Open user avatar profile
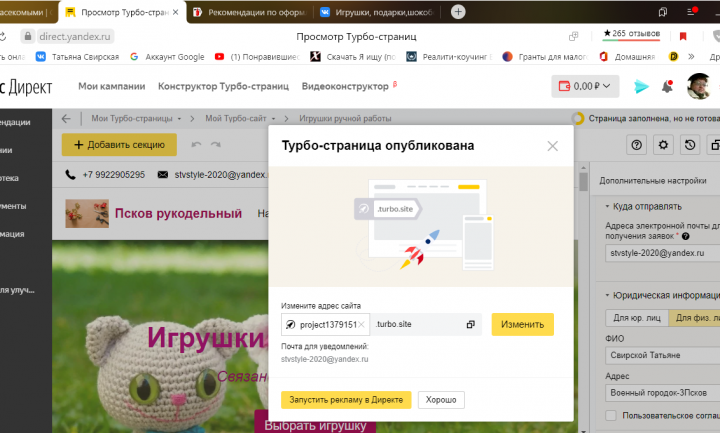The width and height of the screenshot is (720, 433). click(698, 86)
